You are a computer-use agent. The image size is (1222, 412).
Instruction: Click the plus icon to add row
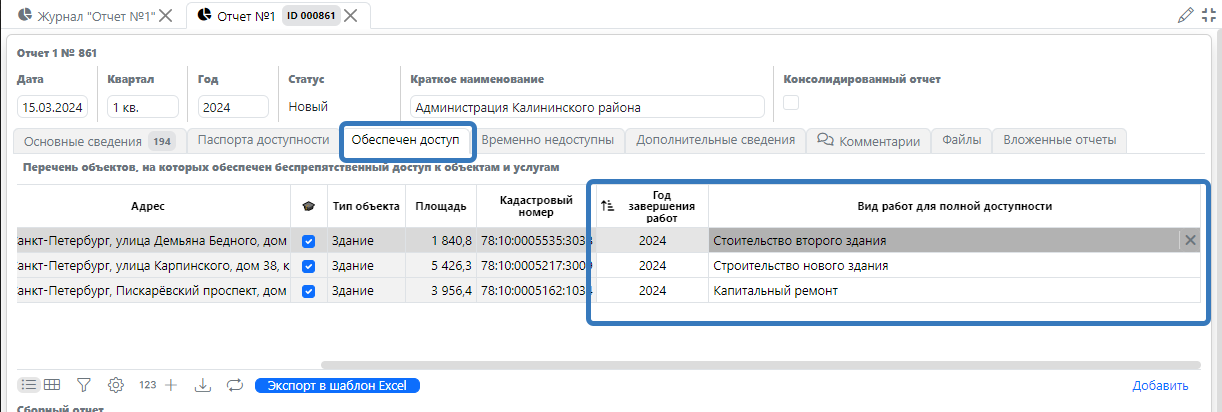pos(171,385)
